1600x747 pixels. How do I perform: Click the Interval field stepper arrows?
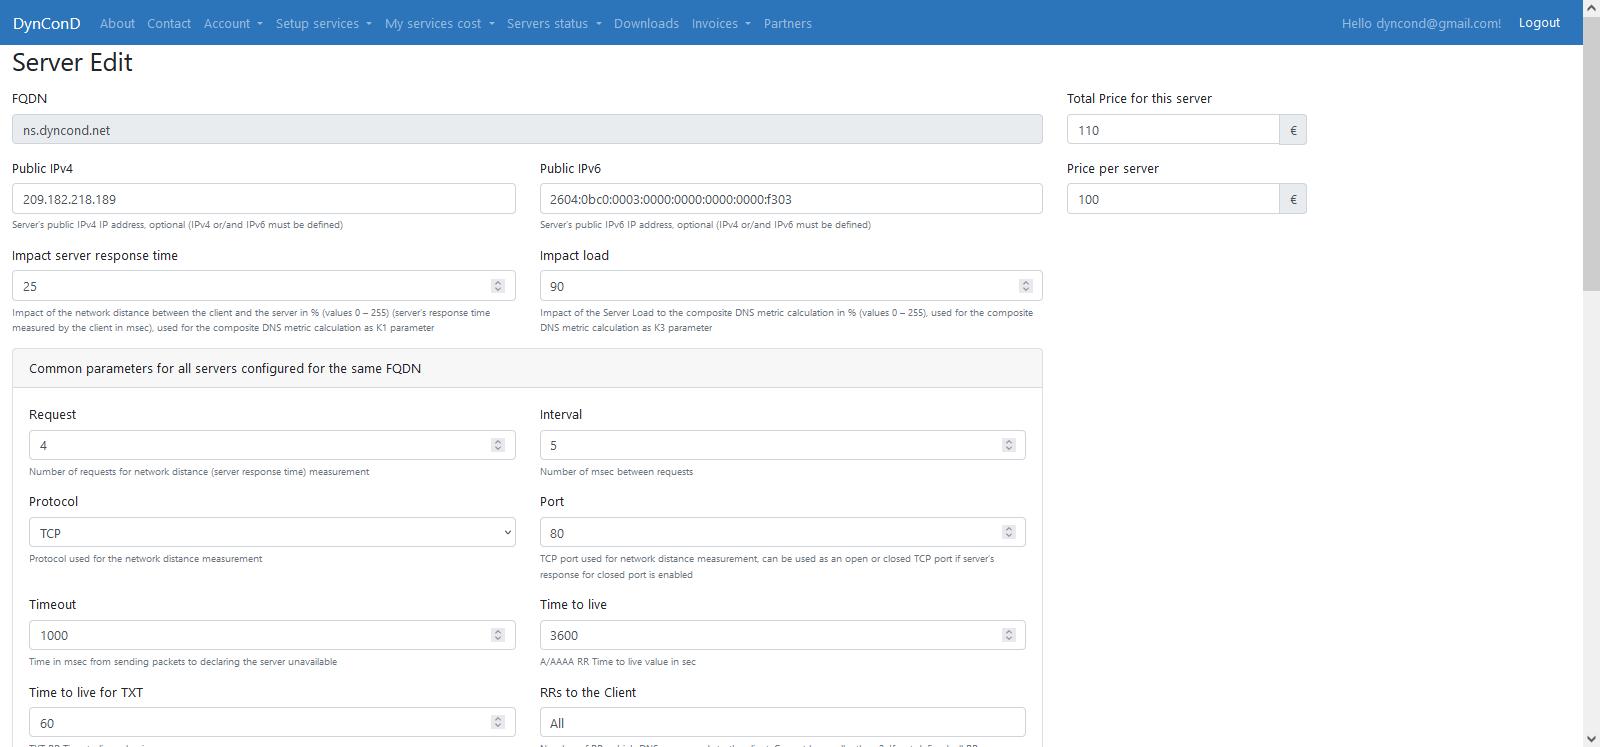[1009, 445]
